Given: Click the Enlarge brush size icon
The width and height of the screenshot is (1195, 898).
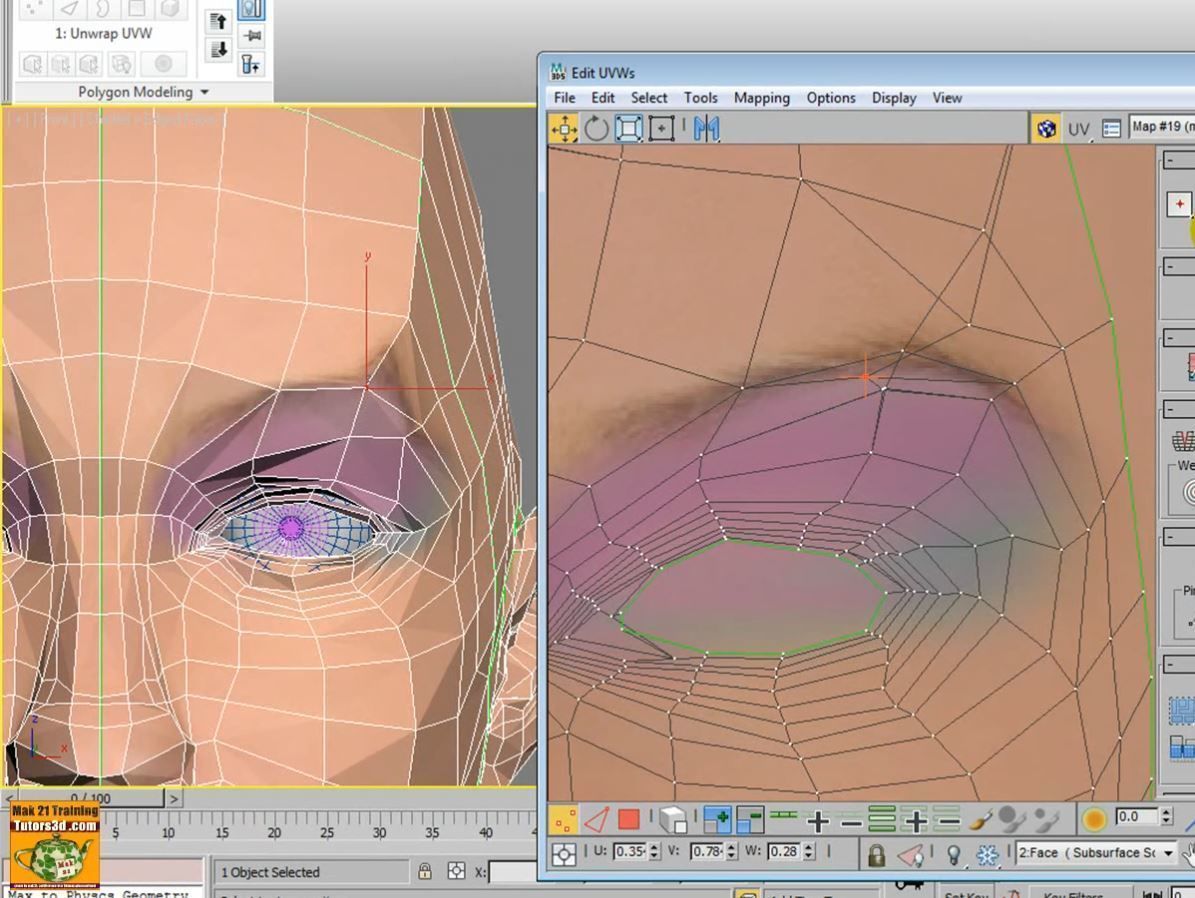Looking at the screenshot, I should (1012, 819).
